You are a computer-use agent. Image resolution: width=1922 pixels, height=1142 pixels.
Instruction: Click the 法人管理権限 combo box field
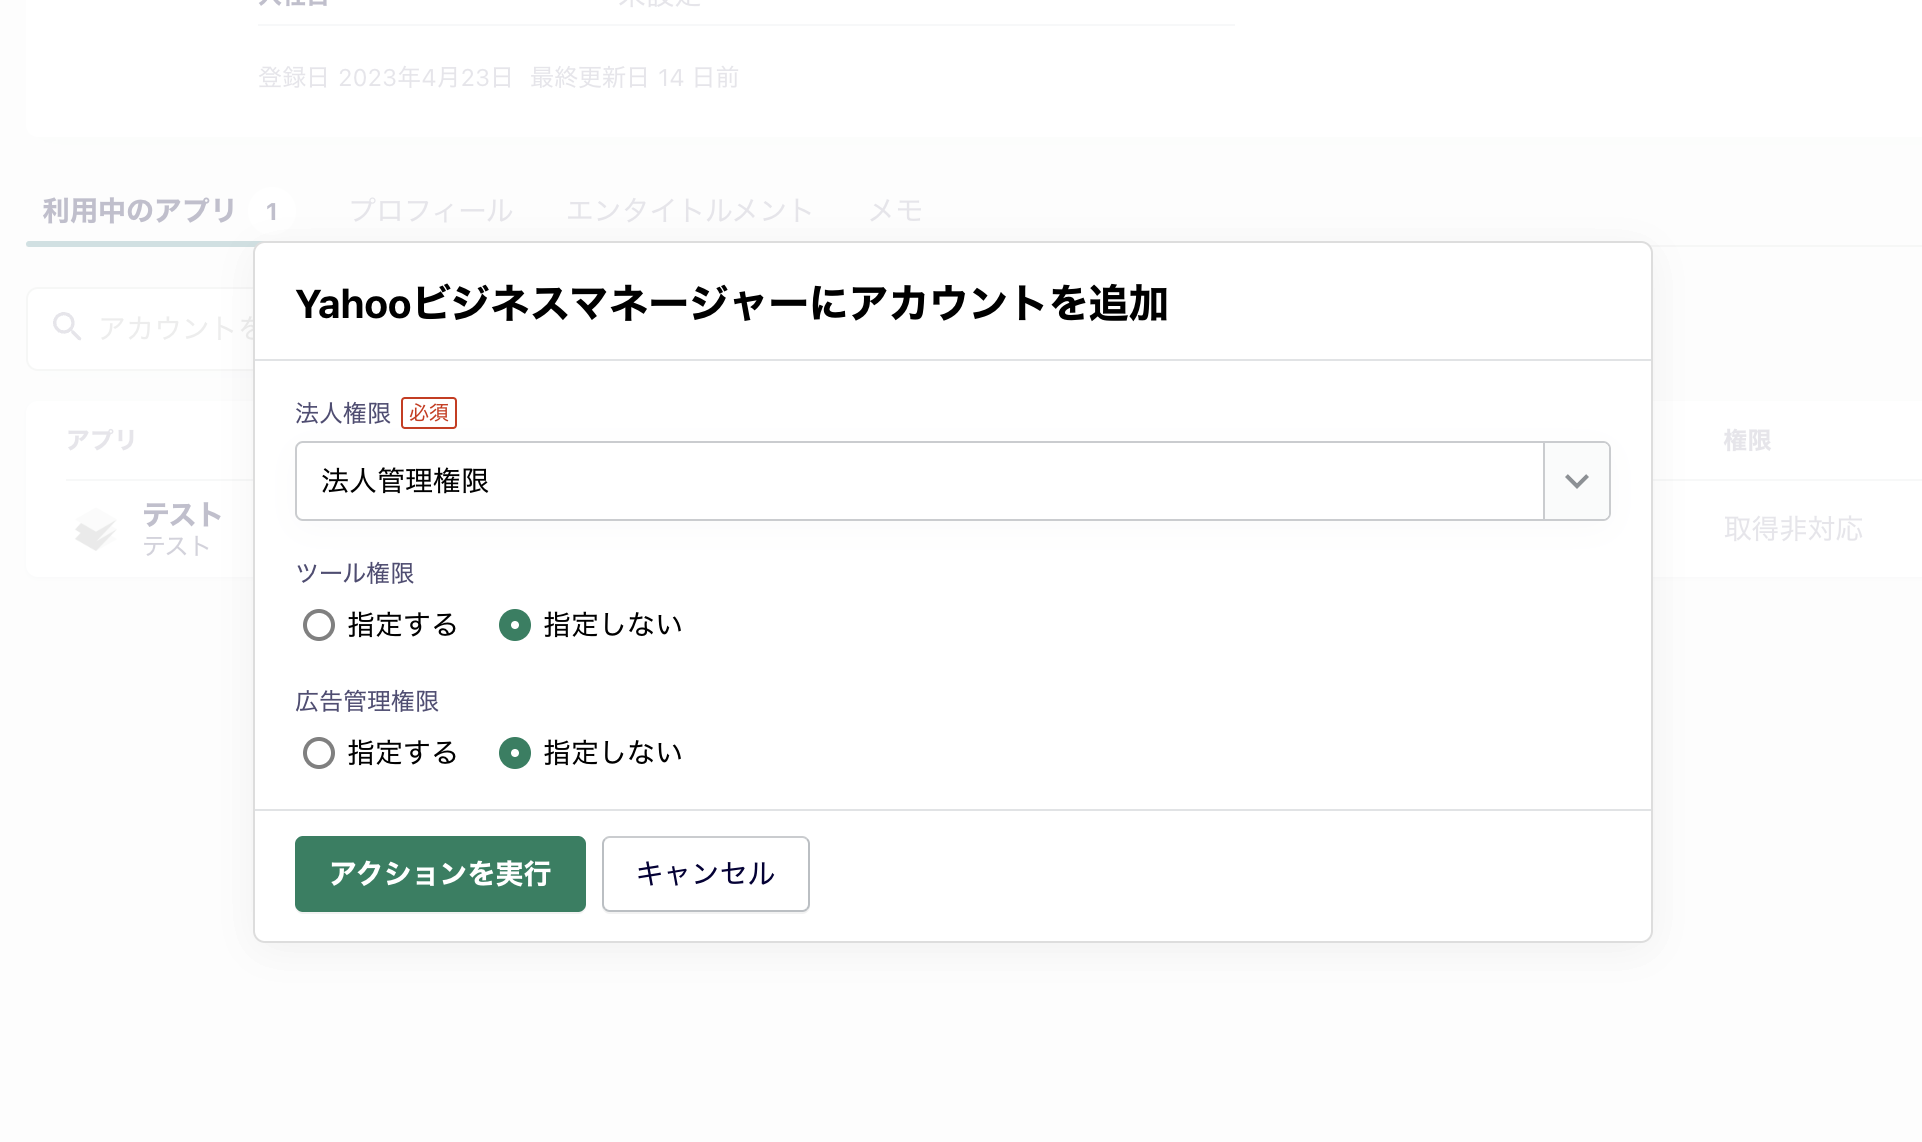click(x=919, y=481)
